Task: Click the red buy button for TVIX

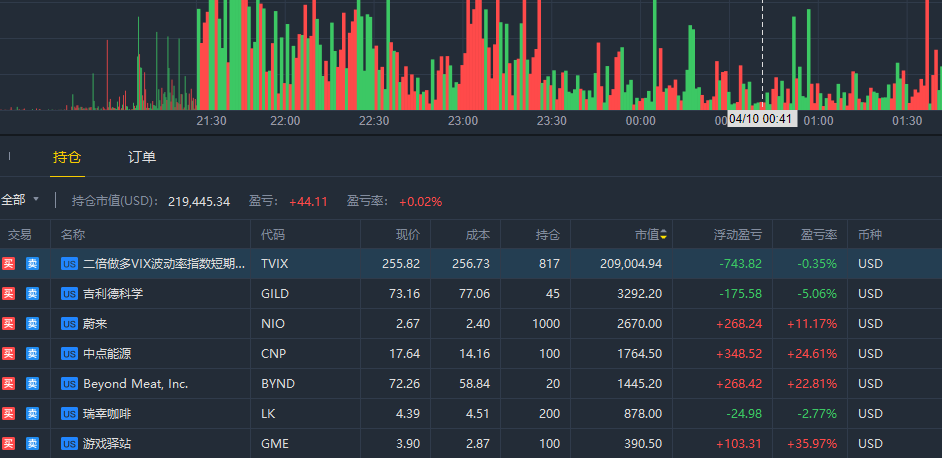Action: coord(8,264)
